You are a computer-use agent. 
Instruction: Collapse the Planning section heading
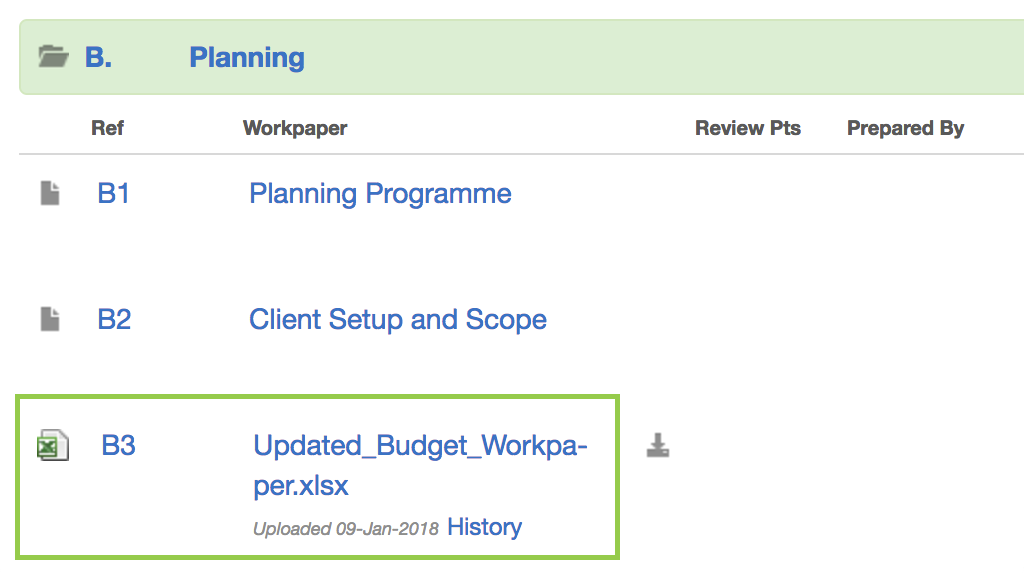[247, 57]
